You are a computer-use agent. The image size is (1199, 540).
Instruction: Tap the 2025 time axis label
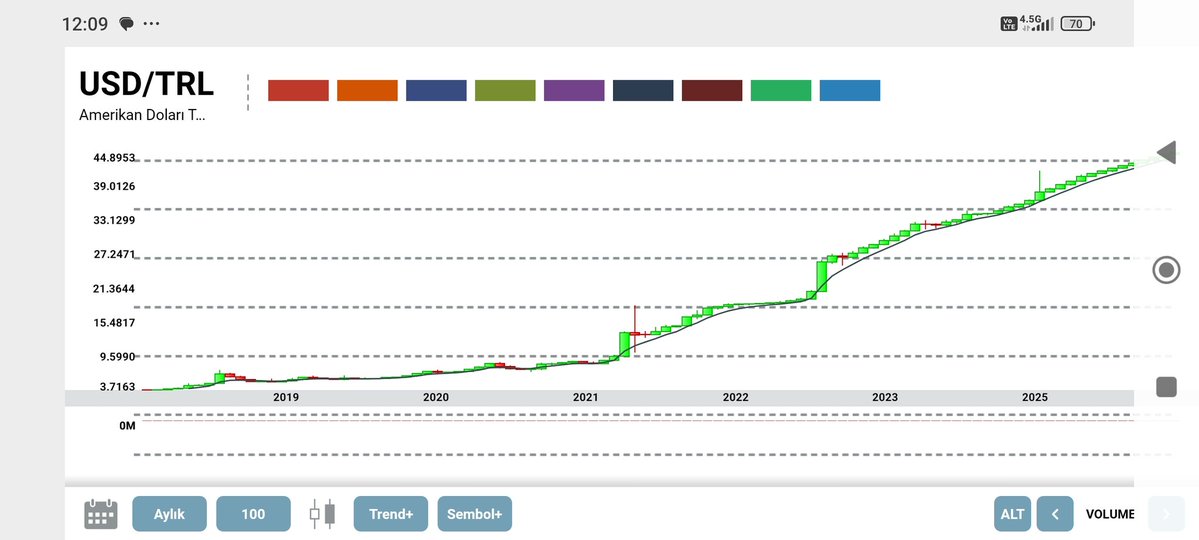point(1035,398)
